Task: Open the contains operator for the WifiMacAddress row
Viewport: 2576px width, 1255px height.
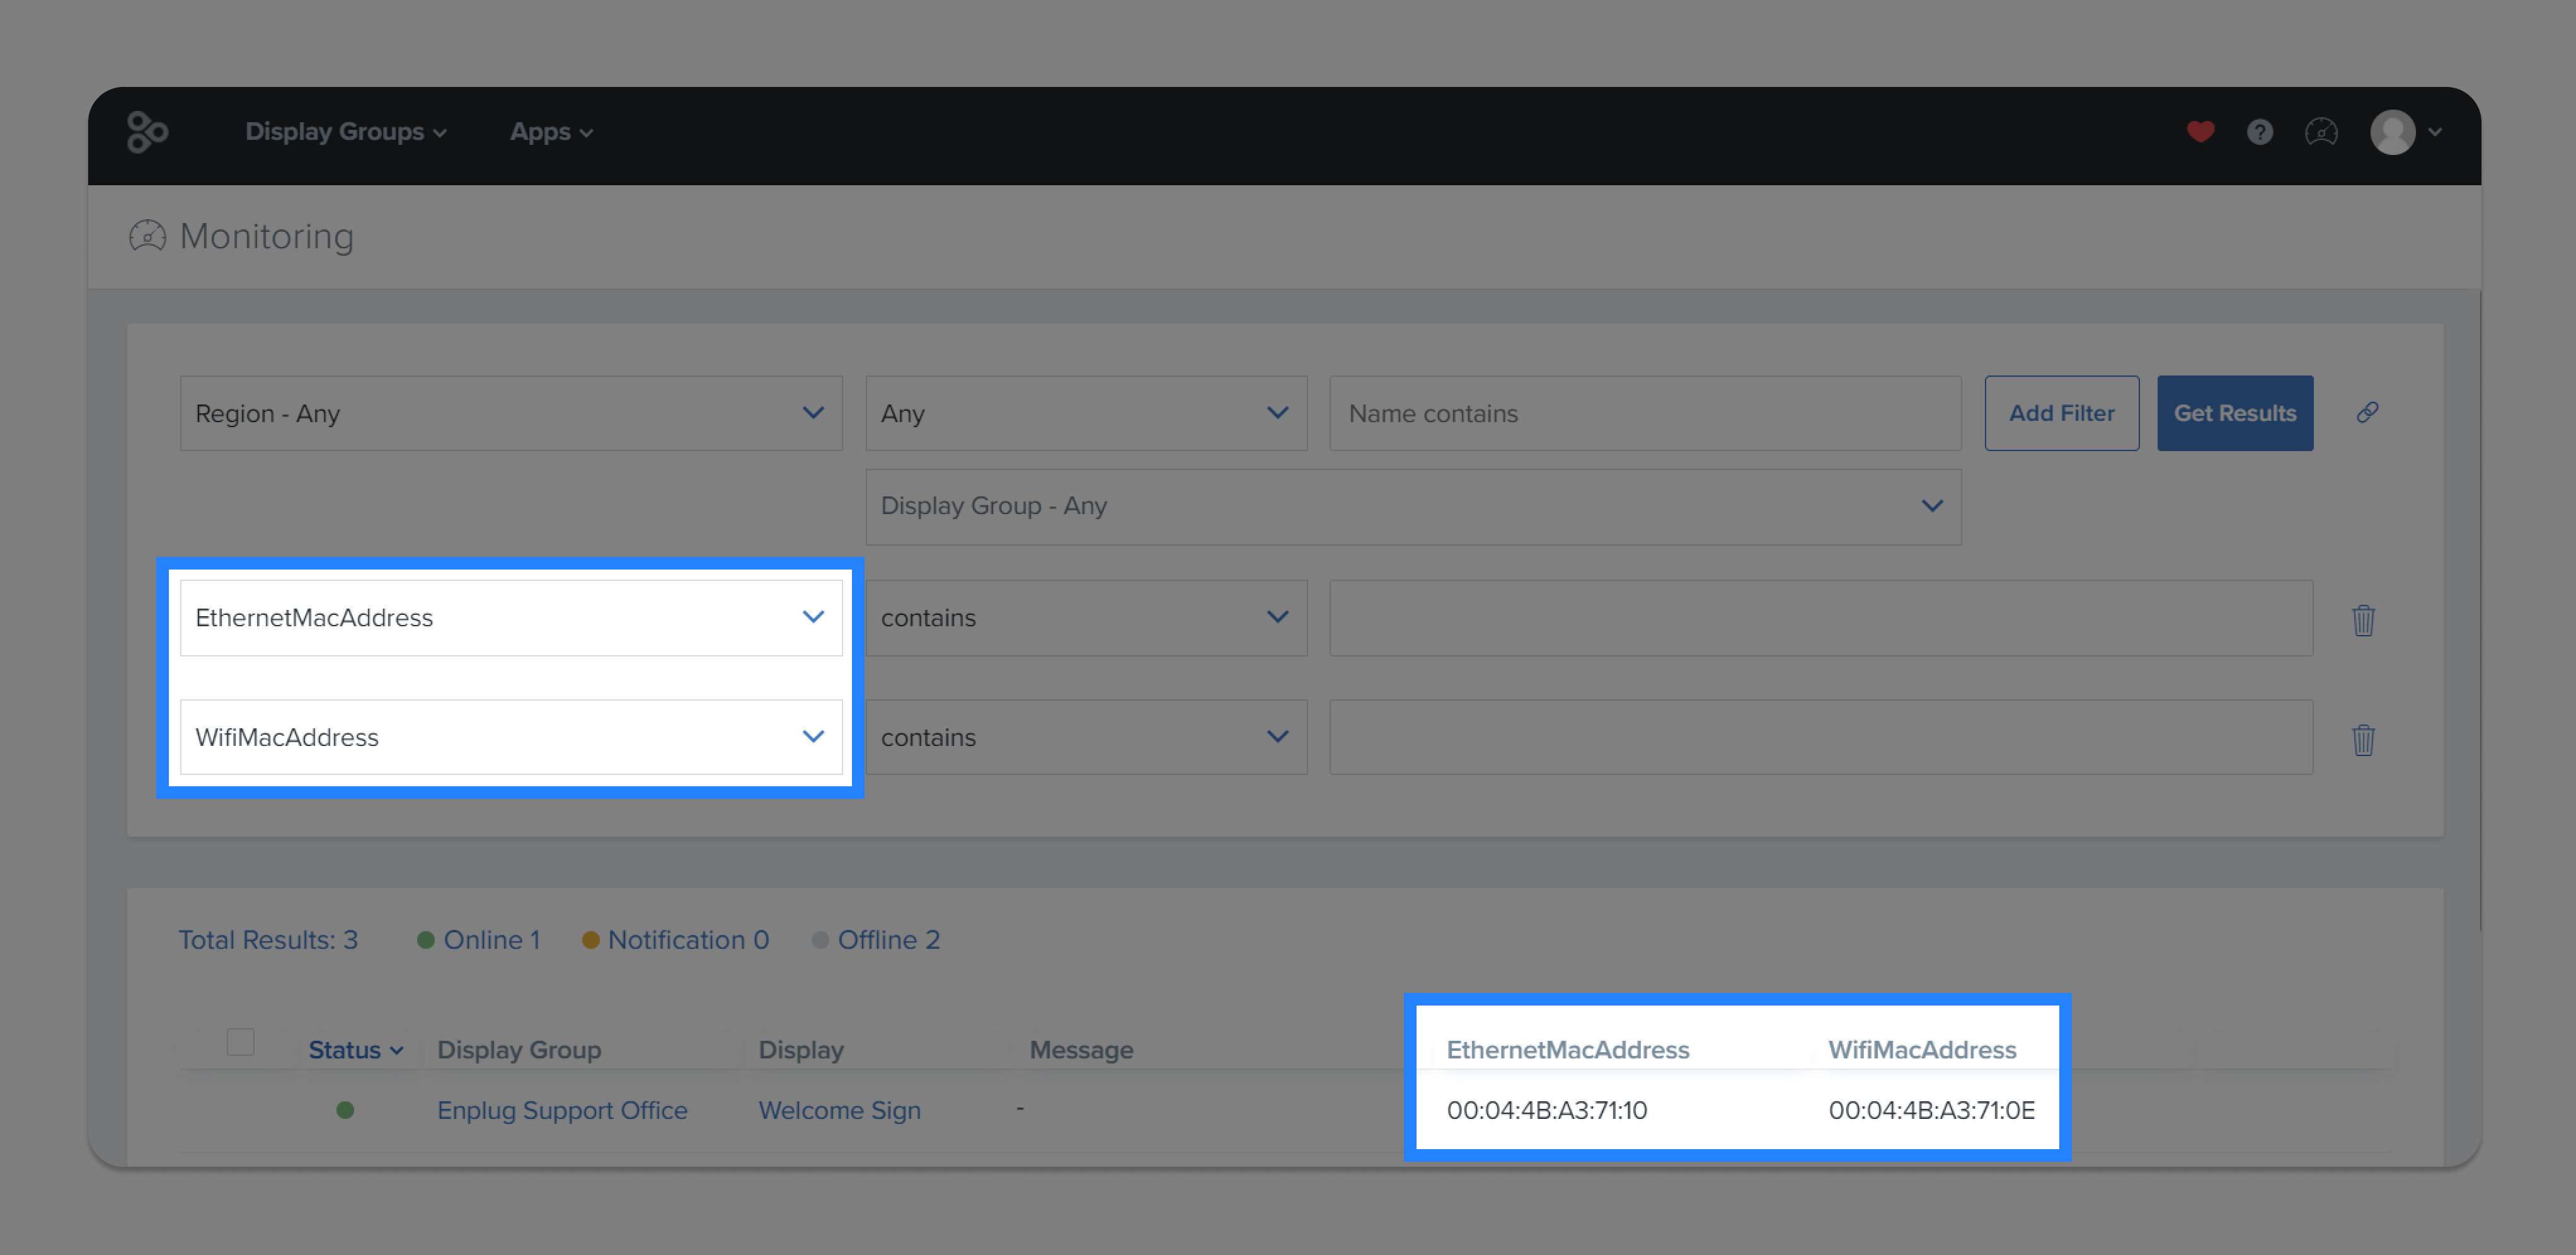Action: 1086,737
